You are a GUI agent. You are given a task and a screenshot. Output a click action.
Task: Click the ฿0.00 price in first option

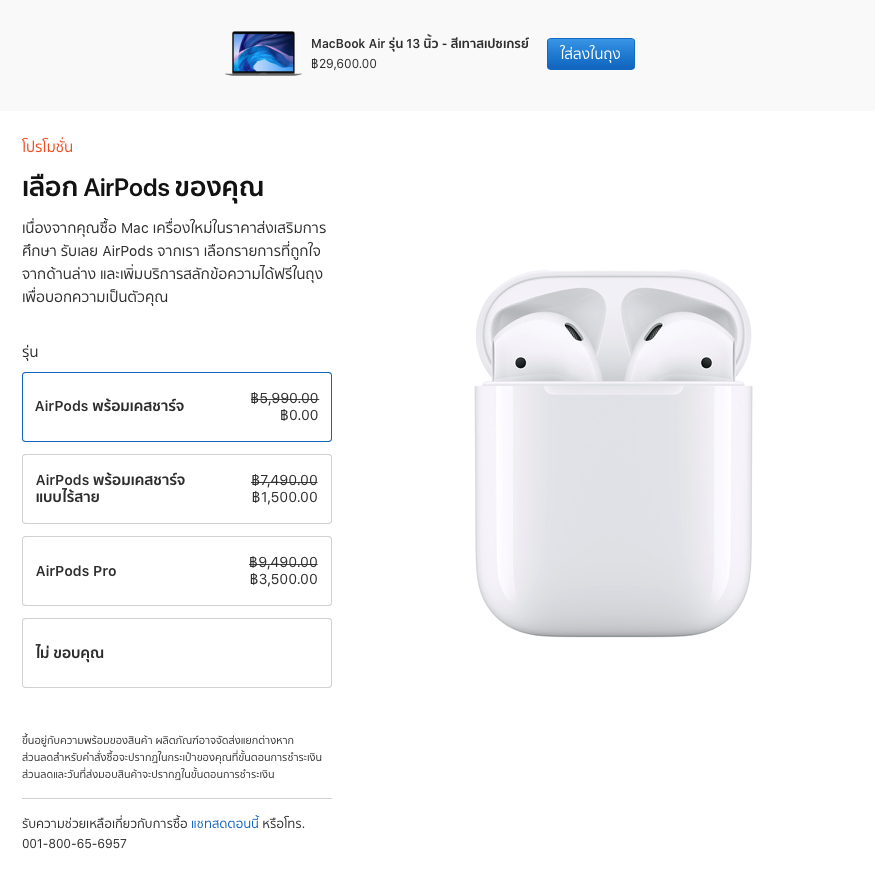[299, 415]
